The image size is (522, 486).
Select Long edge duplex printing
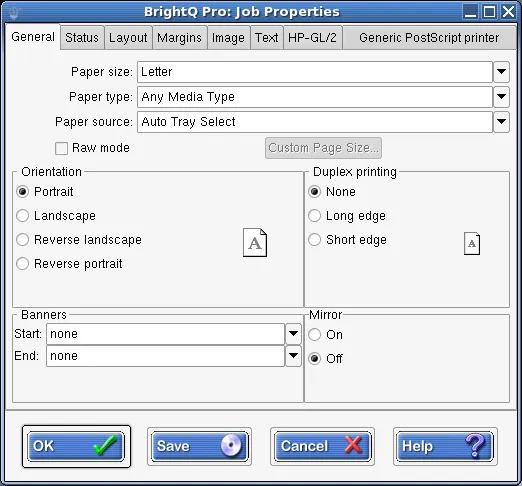[314, 216]
